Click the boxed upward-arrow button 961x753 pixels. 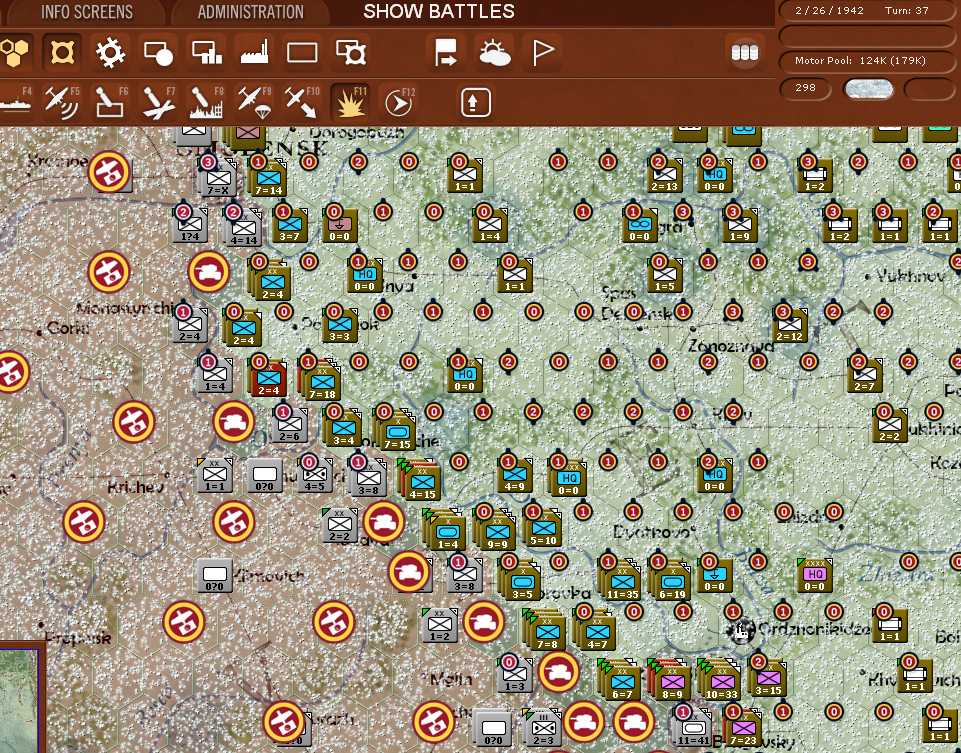point(476,102)
